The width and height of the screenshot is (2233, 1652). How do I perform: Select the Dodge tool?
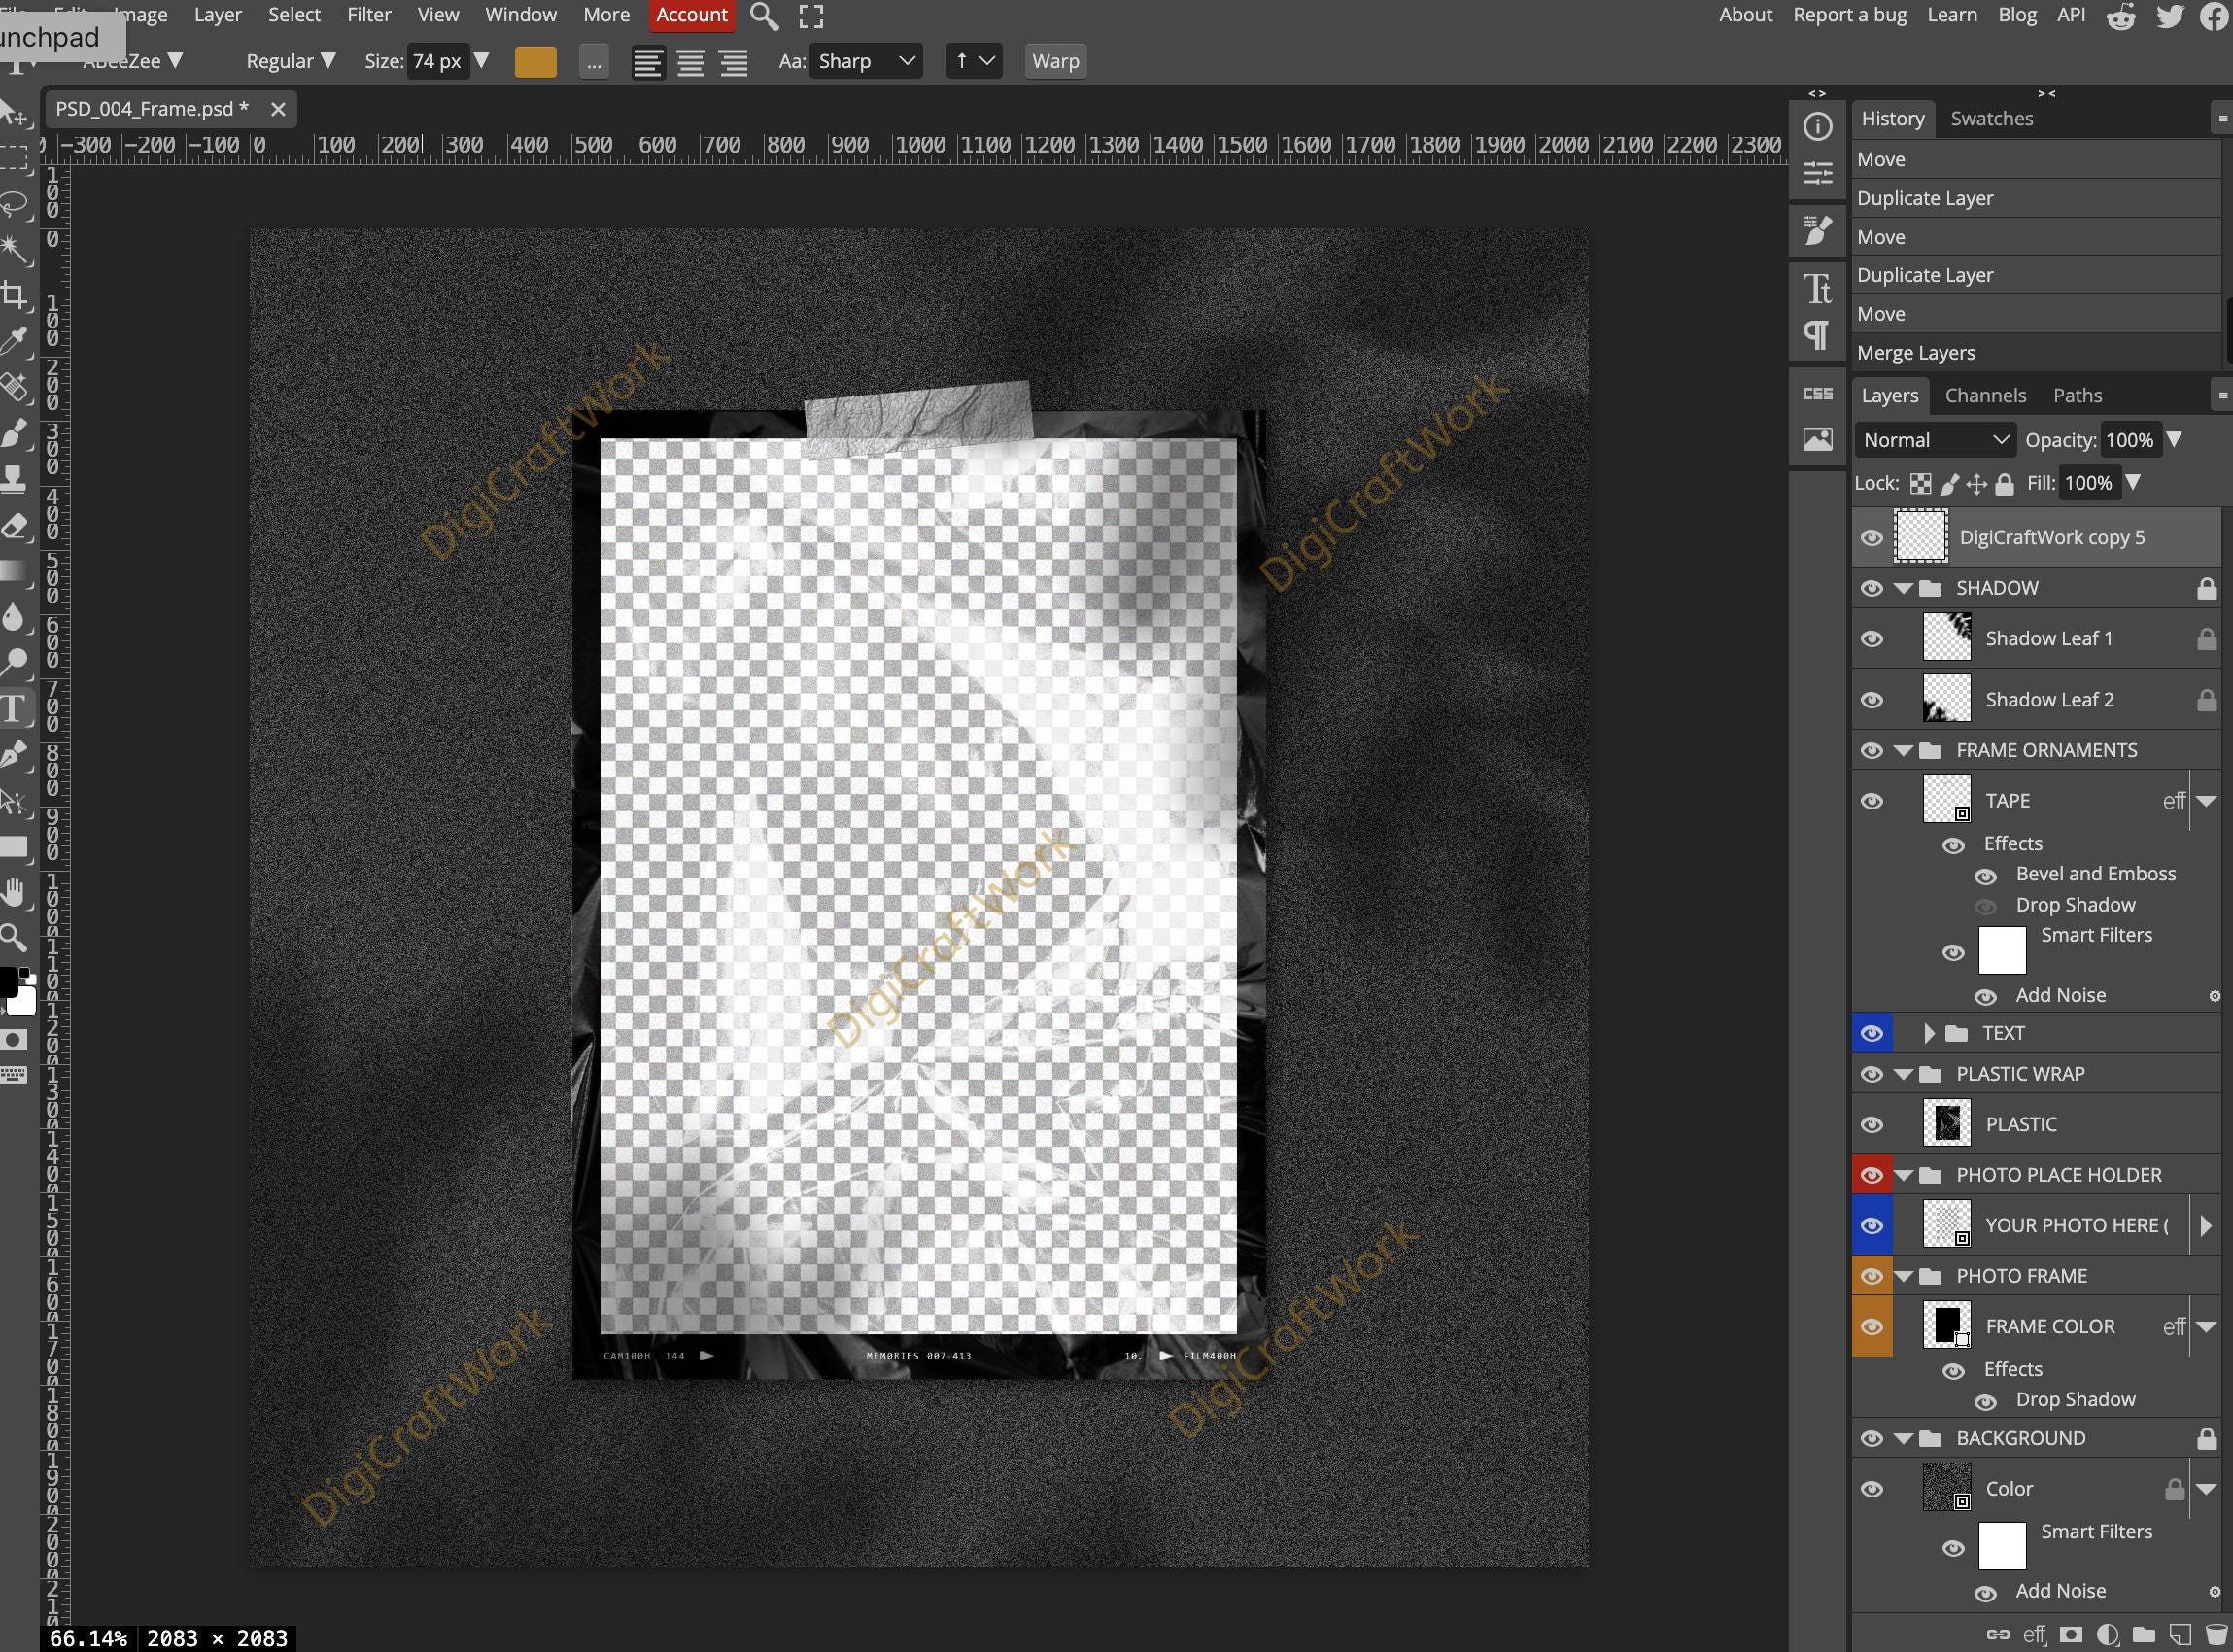point(14,662)
